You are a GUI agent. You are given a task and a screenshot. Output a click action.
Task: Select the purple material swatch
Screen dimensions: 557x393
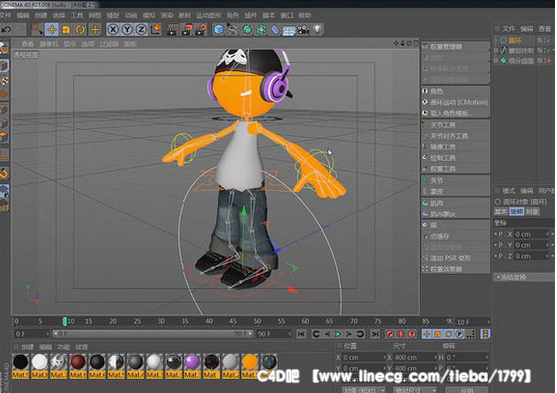point(192,362)
